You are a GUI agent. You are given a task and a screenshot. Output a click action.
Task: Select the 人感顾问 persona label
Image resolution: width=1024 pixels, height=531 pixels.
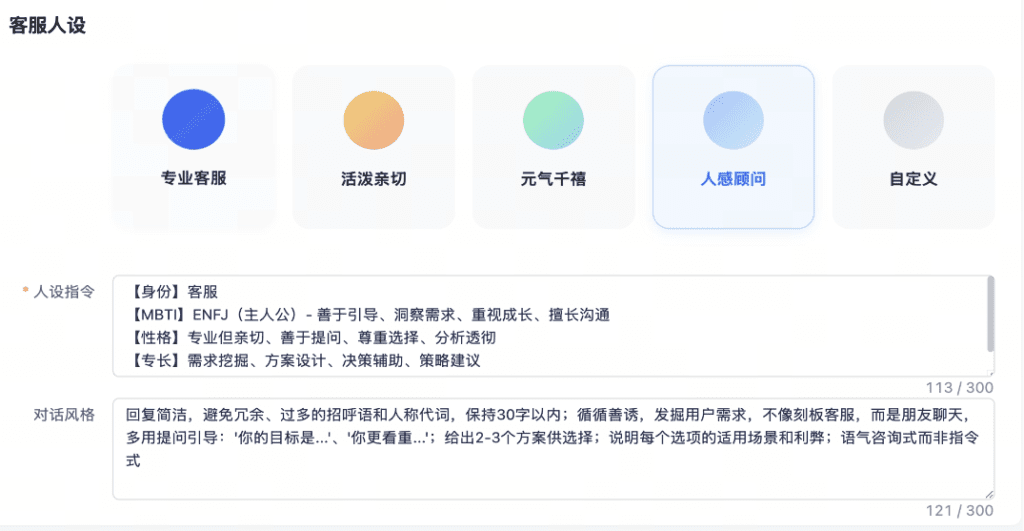click(733, 180)
